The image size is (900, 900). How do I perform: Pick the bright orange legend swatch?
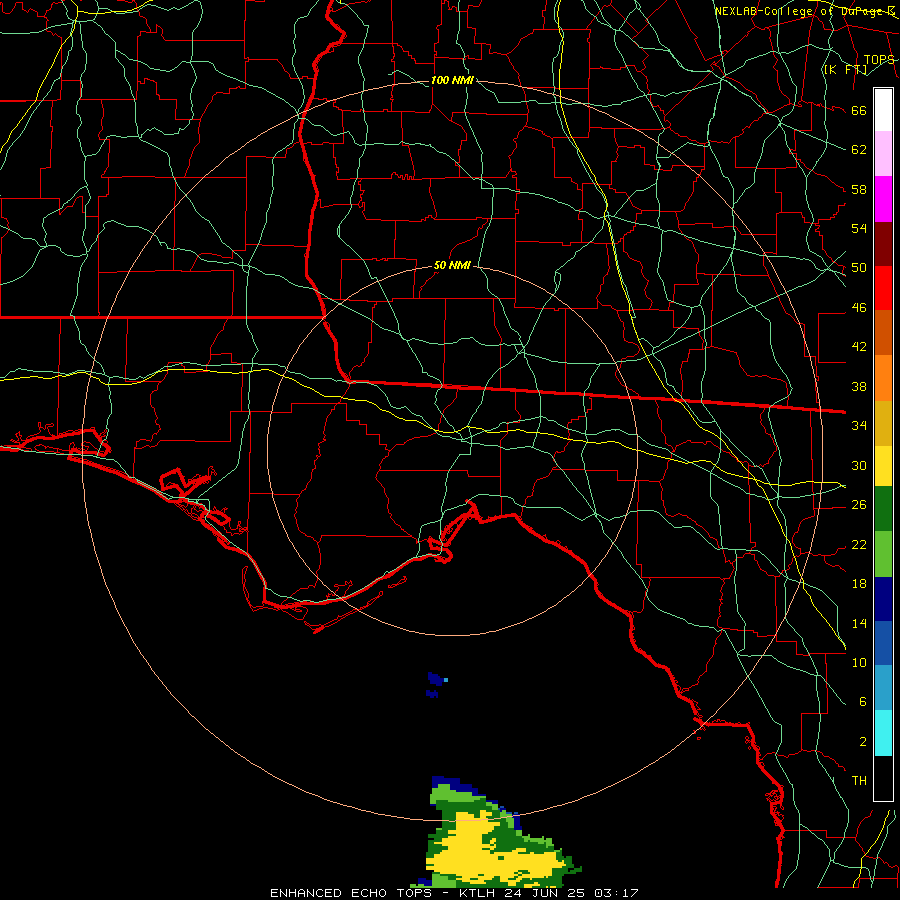883,378
